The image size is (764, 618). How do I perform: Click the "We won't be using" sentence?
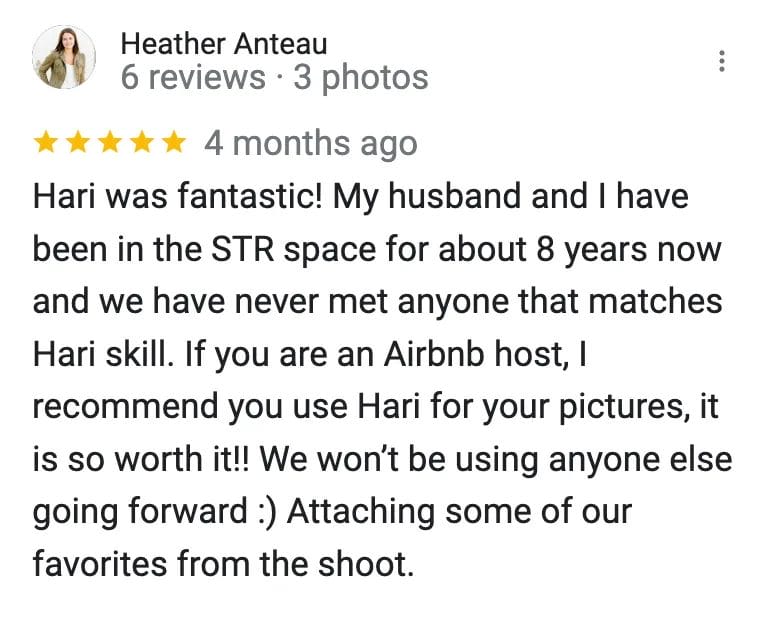click(399, 460)
